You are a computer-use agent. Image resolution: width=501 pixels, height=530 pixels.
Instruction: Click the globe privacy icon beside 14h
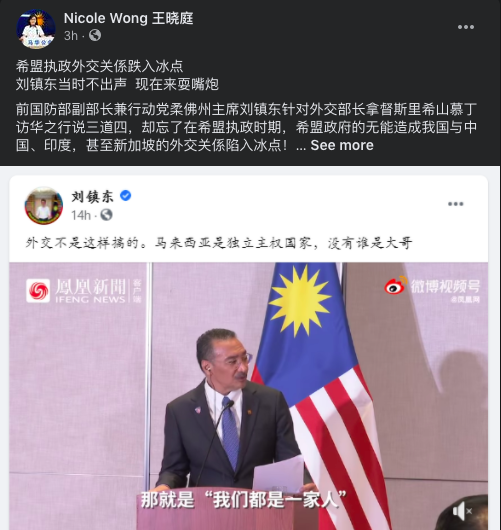pyautogui.click(x=106, y=215)
